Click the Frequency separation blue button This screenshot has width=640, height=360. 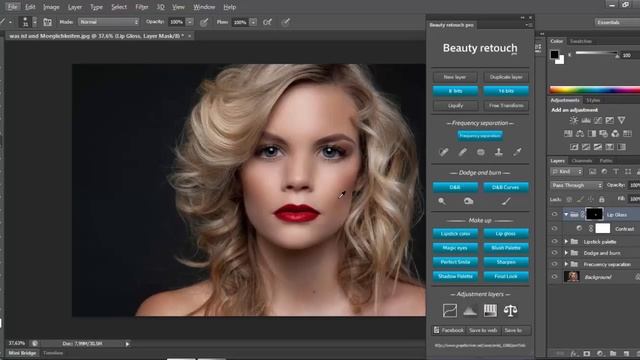click(480, 136)
